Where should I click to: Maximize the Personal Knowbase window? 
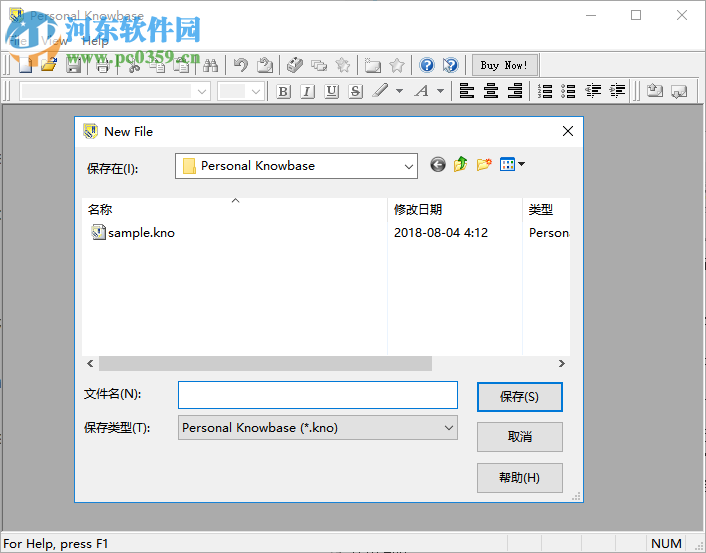636,15
